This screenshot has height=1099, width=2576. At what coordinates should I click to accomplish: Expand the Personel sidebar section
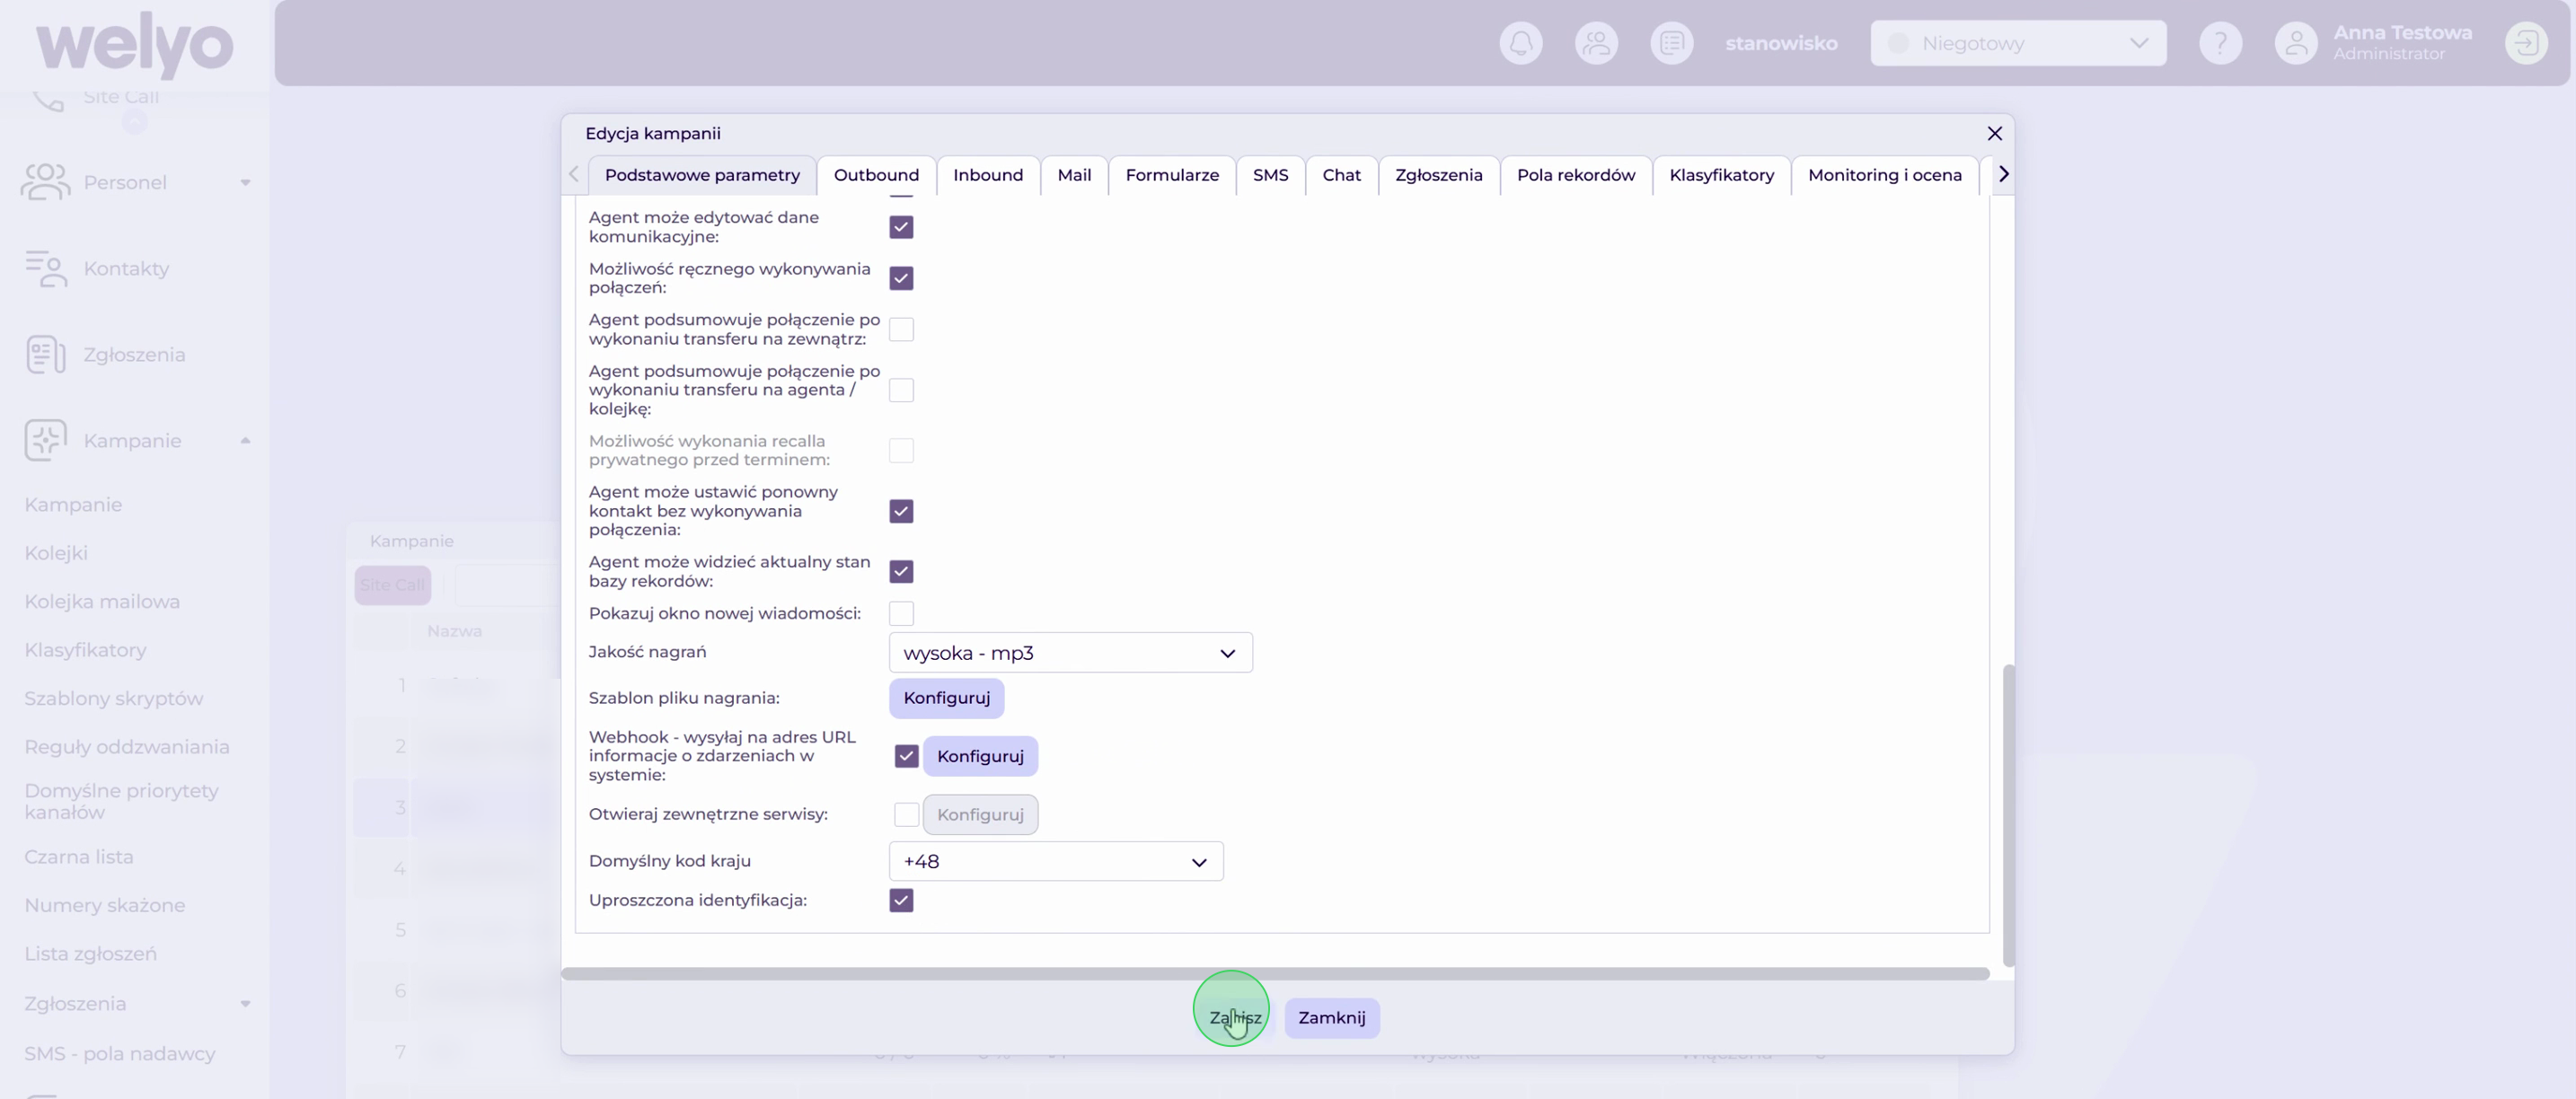245,182
